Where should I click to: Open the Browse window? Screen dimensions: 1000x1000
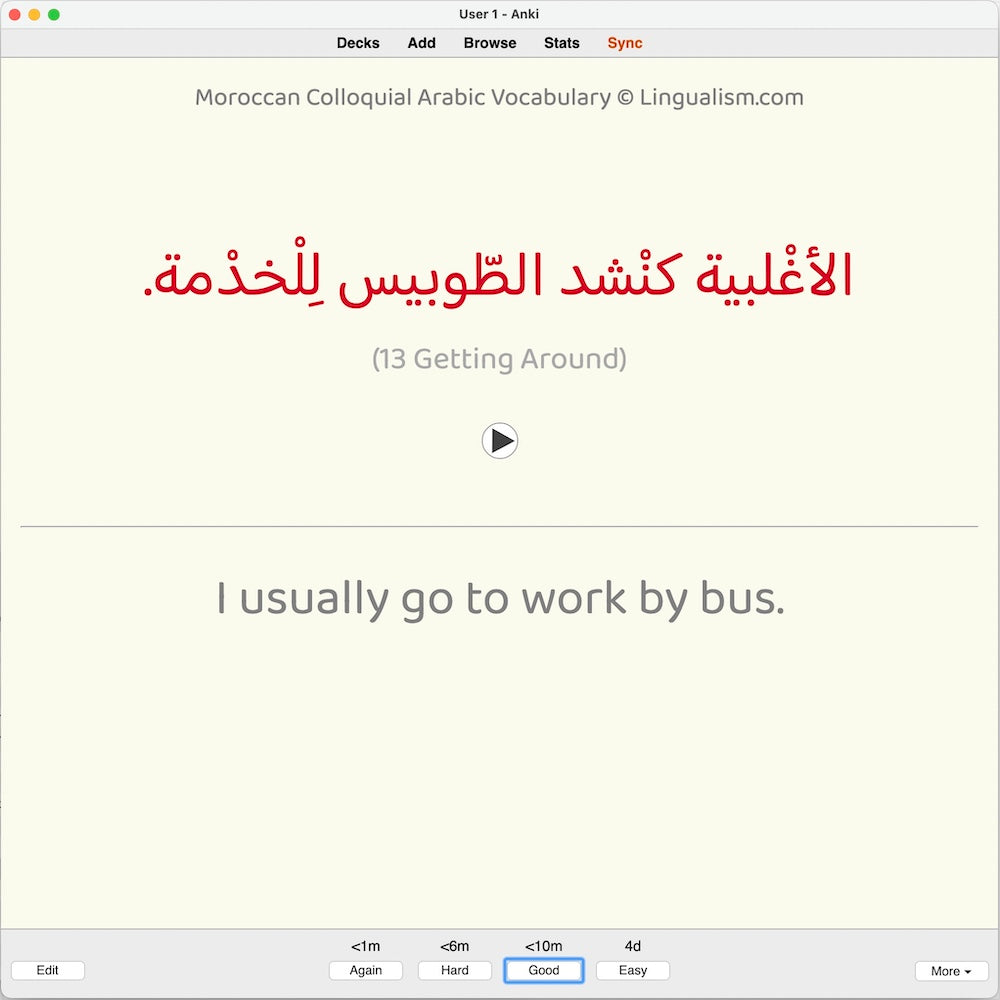(x=489, y=43)
